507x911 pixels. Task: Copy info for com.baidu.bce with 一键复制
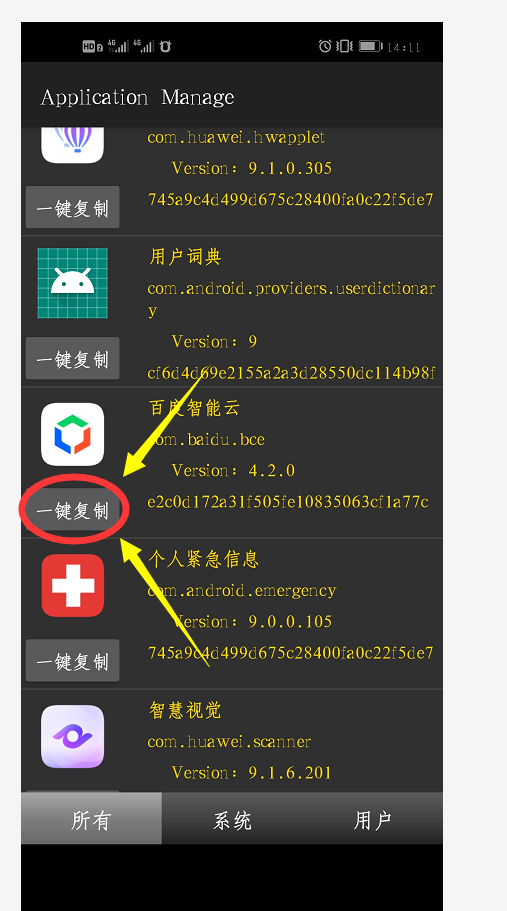[73, 510]
